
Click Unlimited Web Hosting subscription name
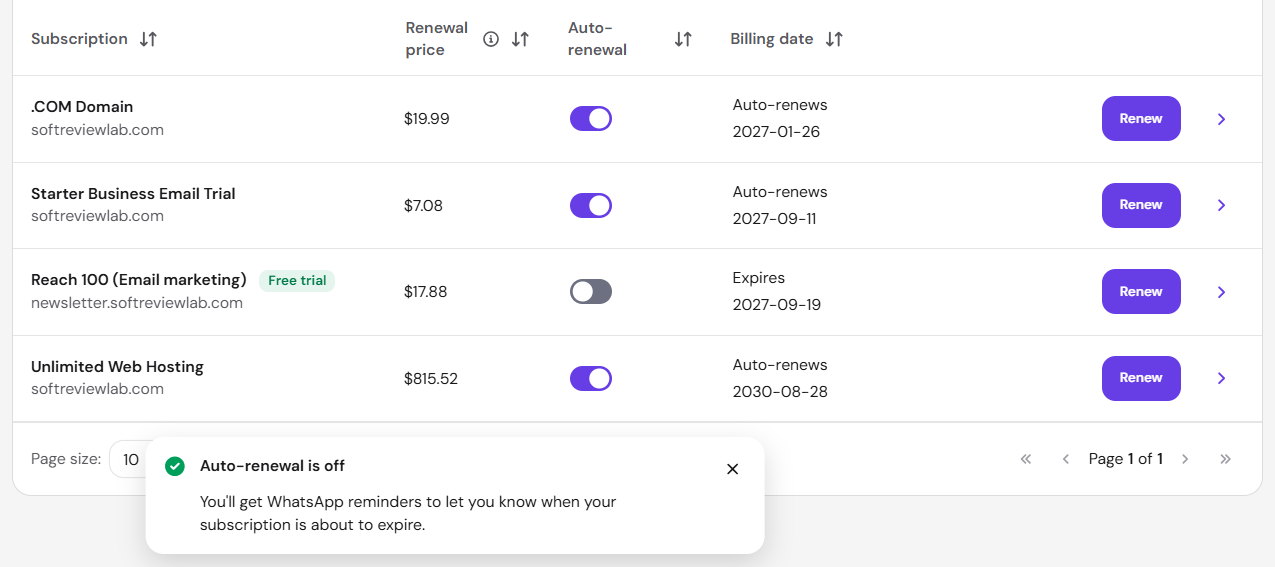point(117,367)
